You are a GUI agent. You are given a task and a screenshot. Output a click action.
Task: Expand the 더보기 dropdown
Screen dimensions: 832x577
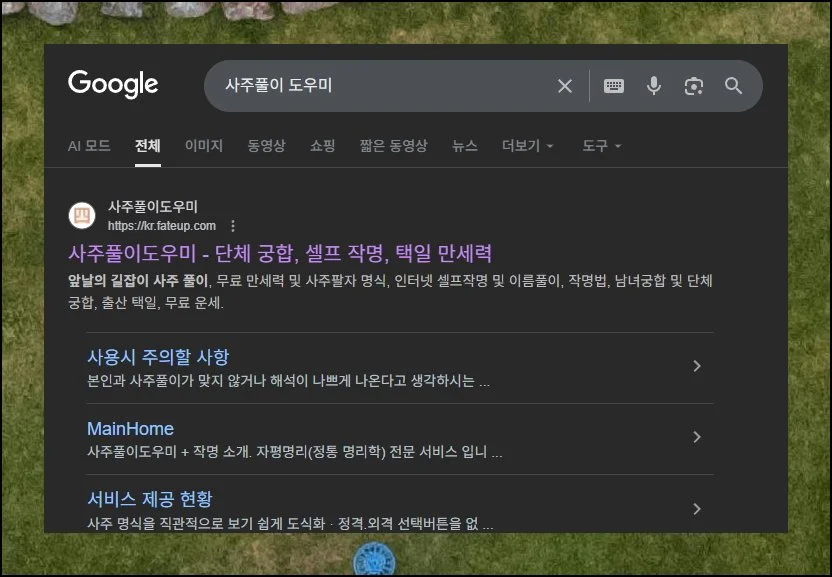click(x=527, y=146)
